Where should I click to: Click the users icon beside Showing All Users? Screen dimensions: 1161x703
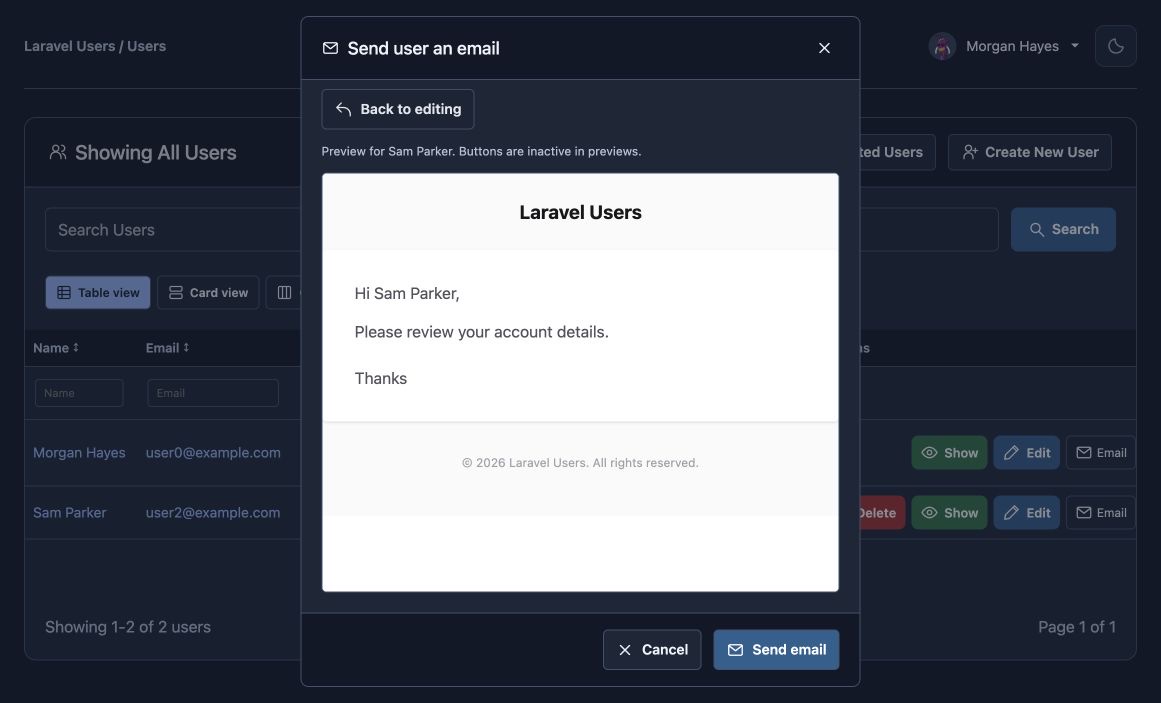pyautogui.click(x=58, y=152)
